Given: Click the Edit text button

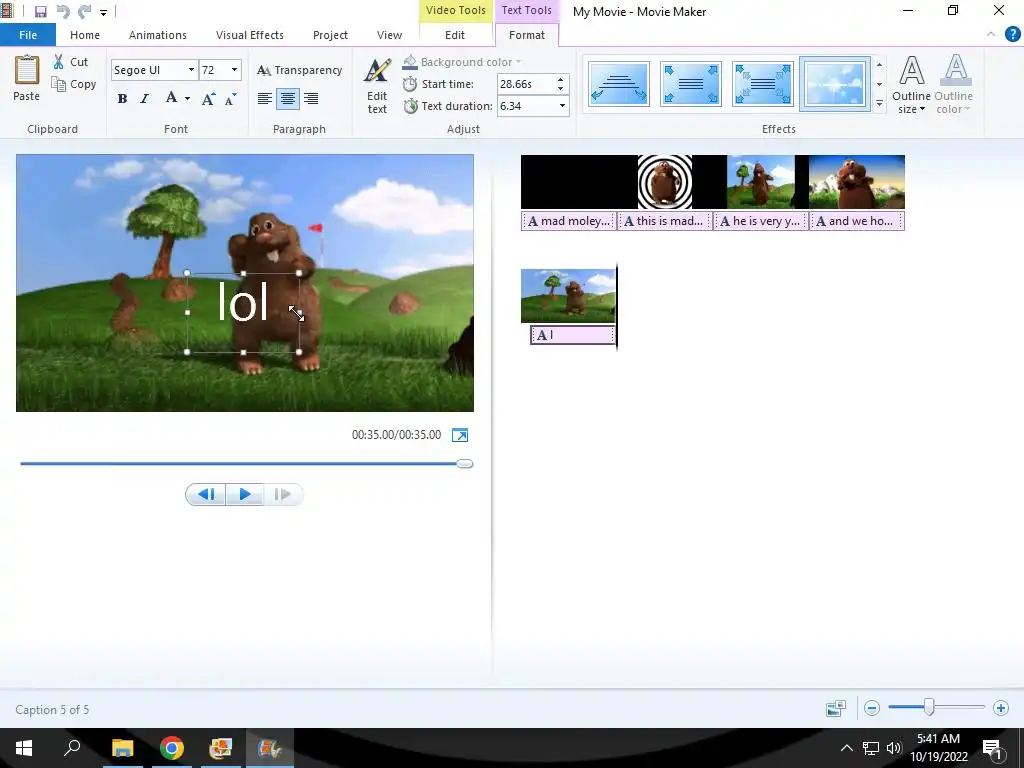Looking at the screenshot, I should pyautogui.click(x=377, y=86).
